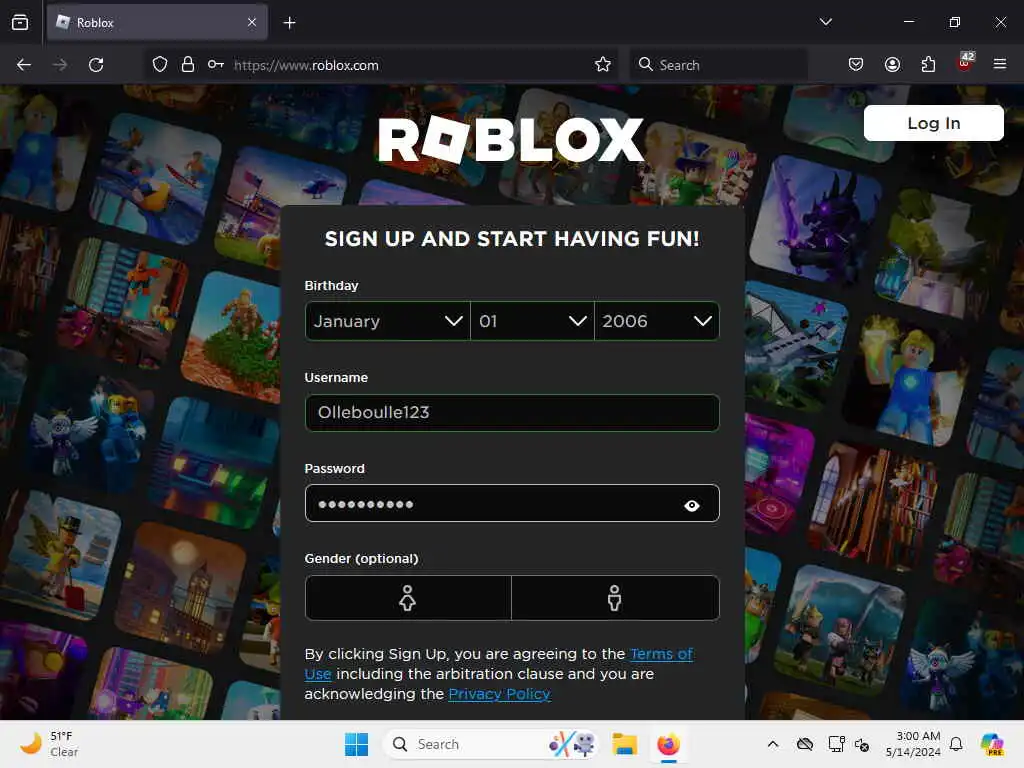Screen dimensions: 1024x768
Task: Open the uBlock extension with 42 badge
Action: coord(965,62)
